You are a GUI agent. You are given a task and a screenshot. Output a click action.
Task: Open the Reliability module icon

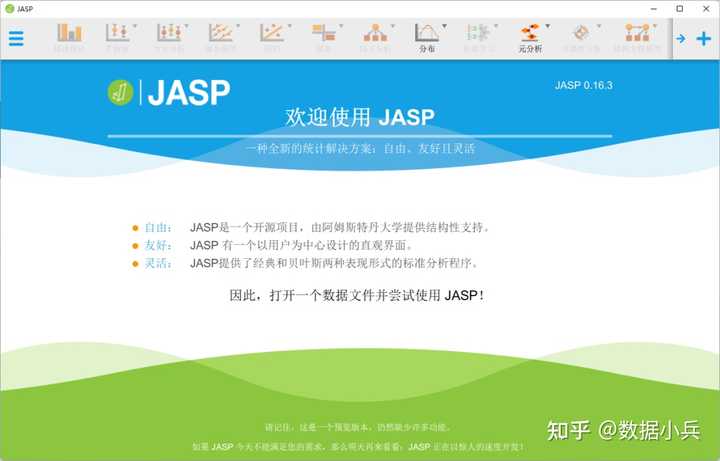(582, 38)
